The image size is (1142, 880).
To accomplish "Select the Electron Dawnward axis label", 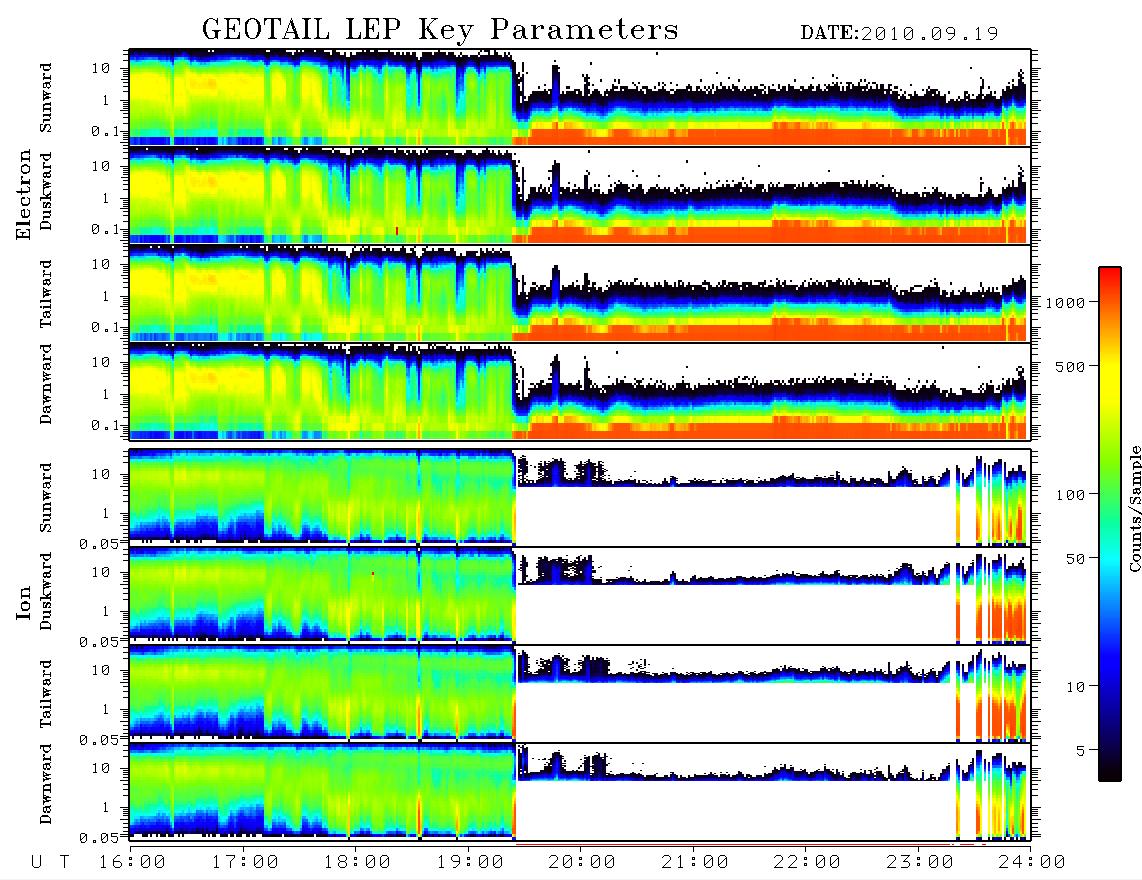I will click(46, 384).
